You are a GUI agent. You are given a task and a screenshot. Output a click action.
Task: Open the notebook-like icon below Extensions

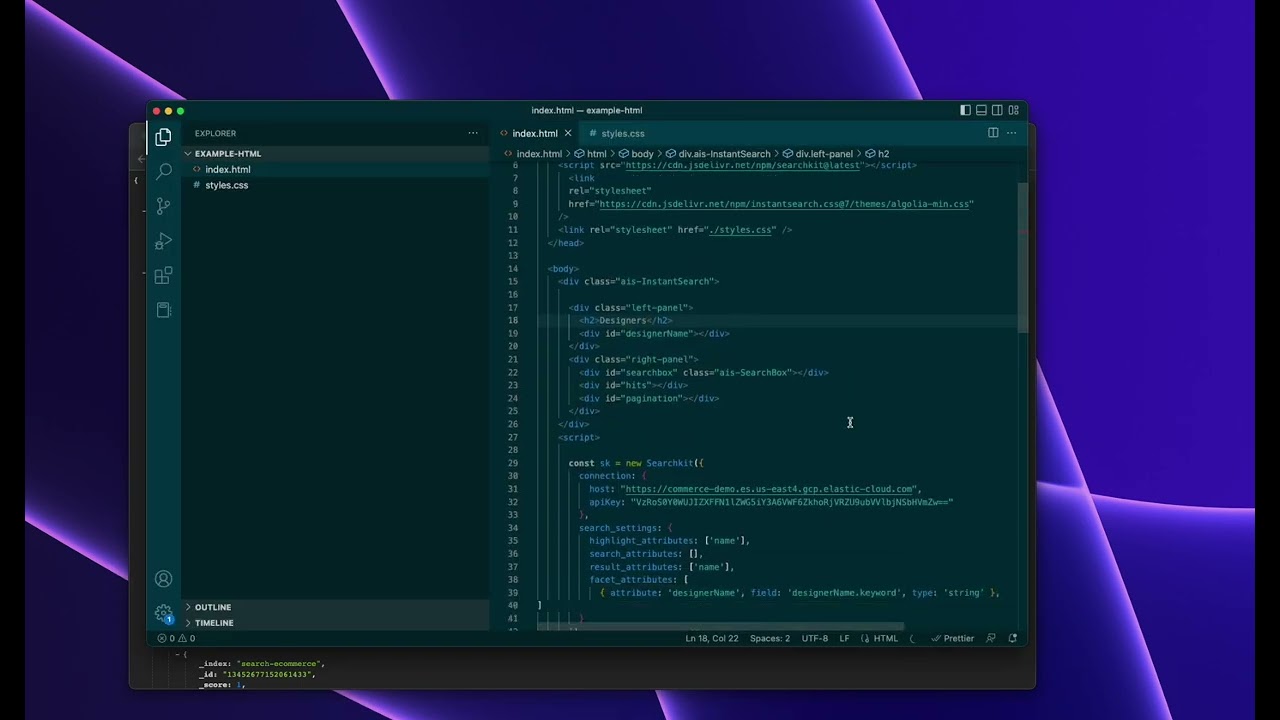point(163,310)
